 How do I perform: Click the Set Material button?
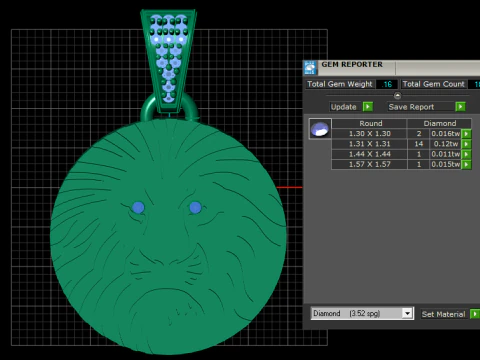coord(443,314)
